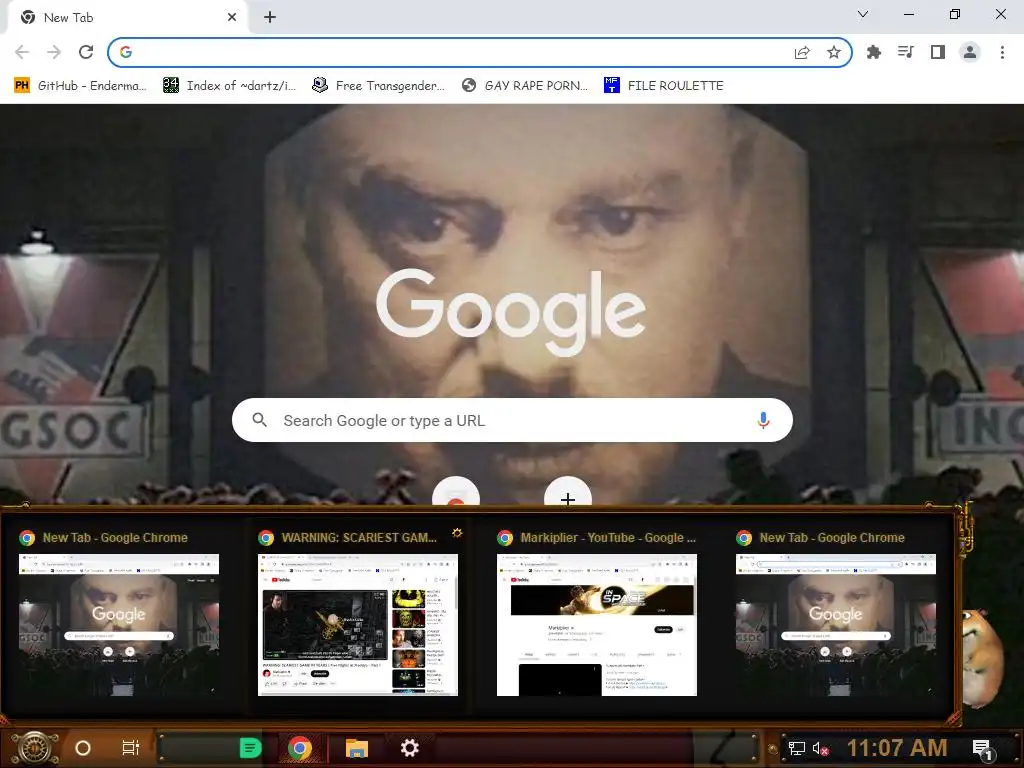Go forward using the browser forward arrow
This screenshot has height=768, width=1024.
point(54,52)
